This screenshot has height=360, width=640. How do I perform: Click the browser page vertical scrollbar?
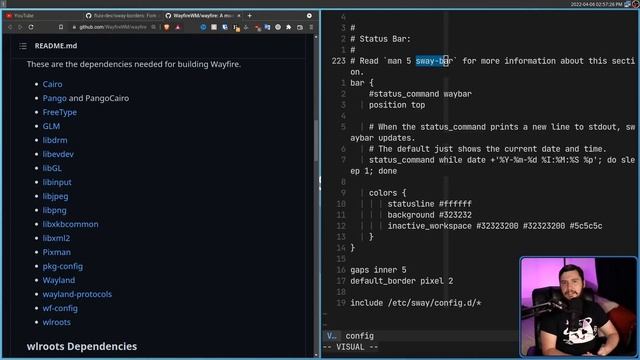click(x=316, y=141)
